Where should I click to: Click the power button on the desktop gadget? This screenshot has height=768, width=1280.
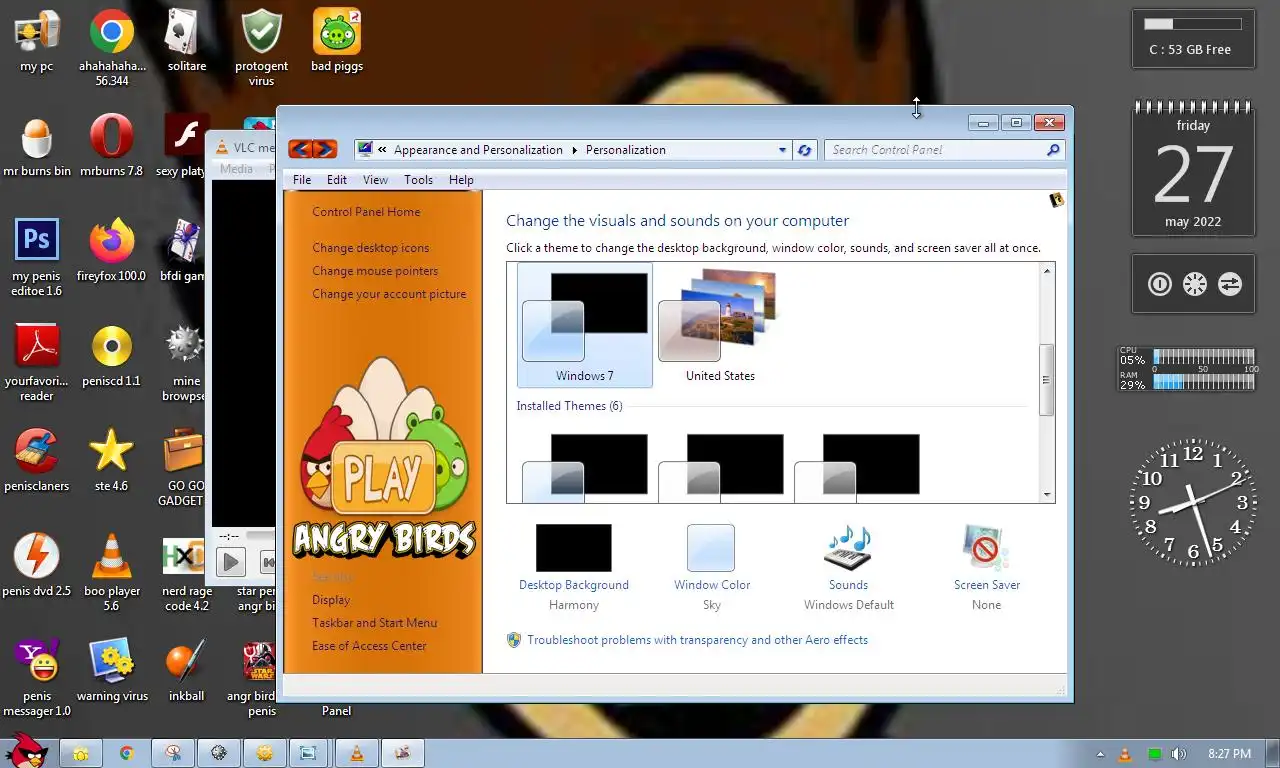(1159, 284)
